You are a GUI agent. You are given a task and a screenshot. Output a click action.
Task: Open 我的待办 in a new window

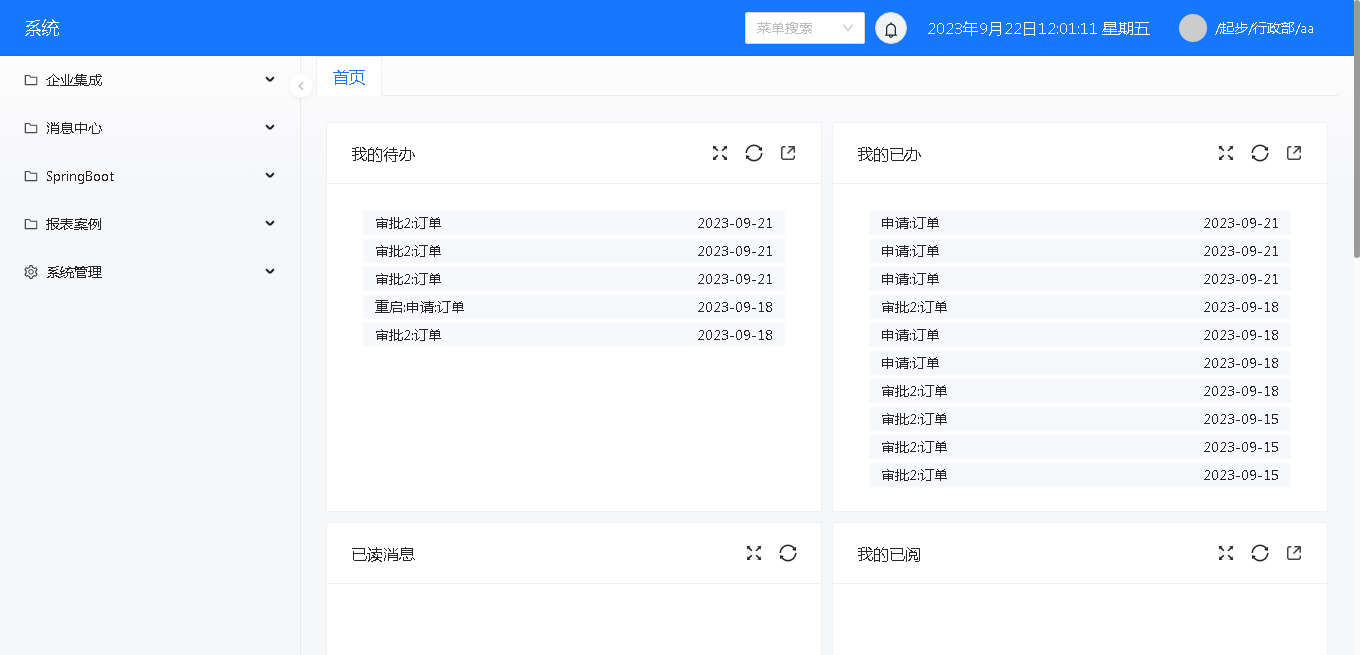pyautogui.click(x=788, y=153)
